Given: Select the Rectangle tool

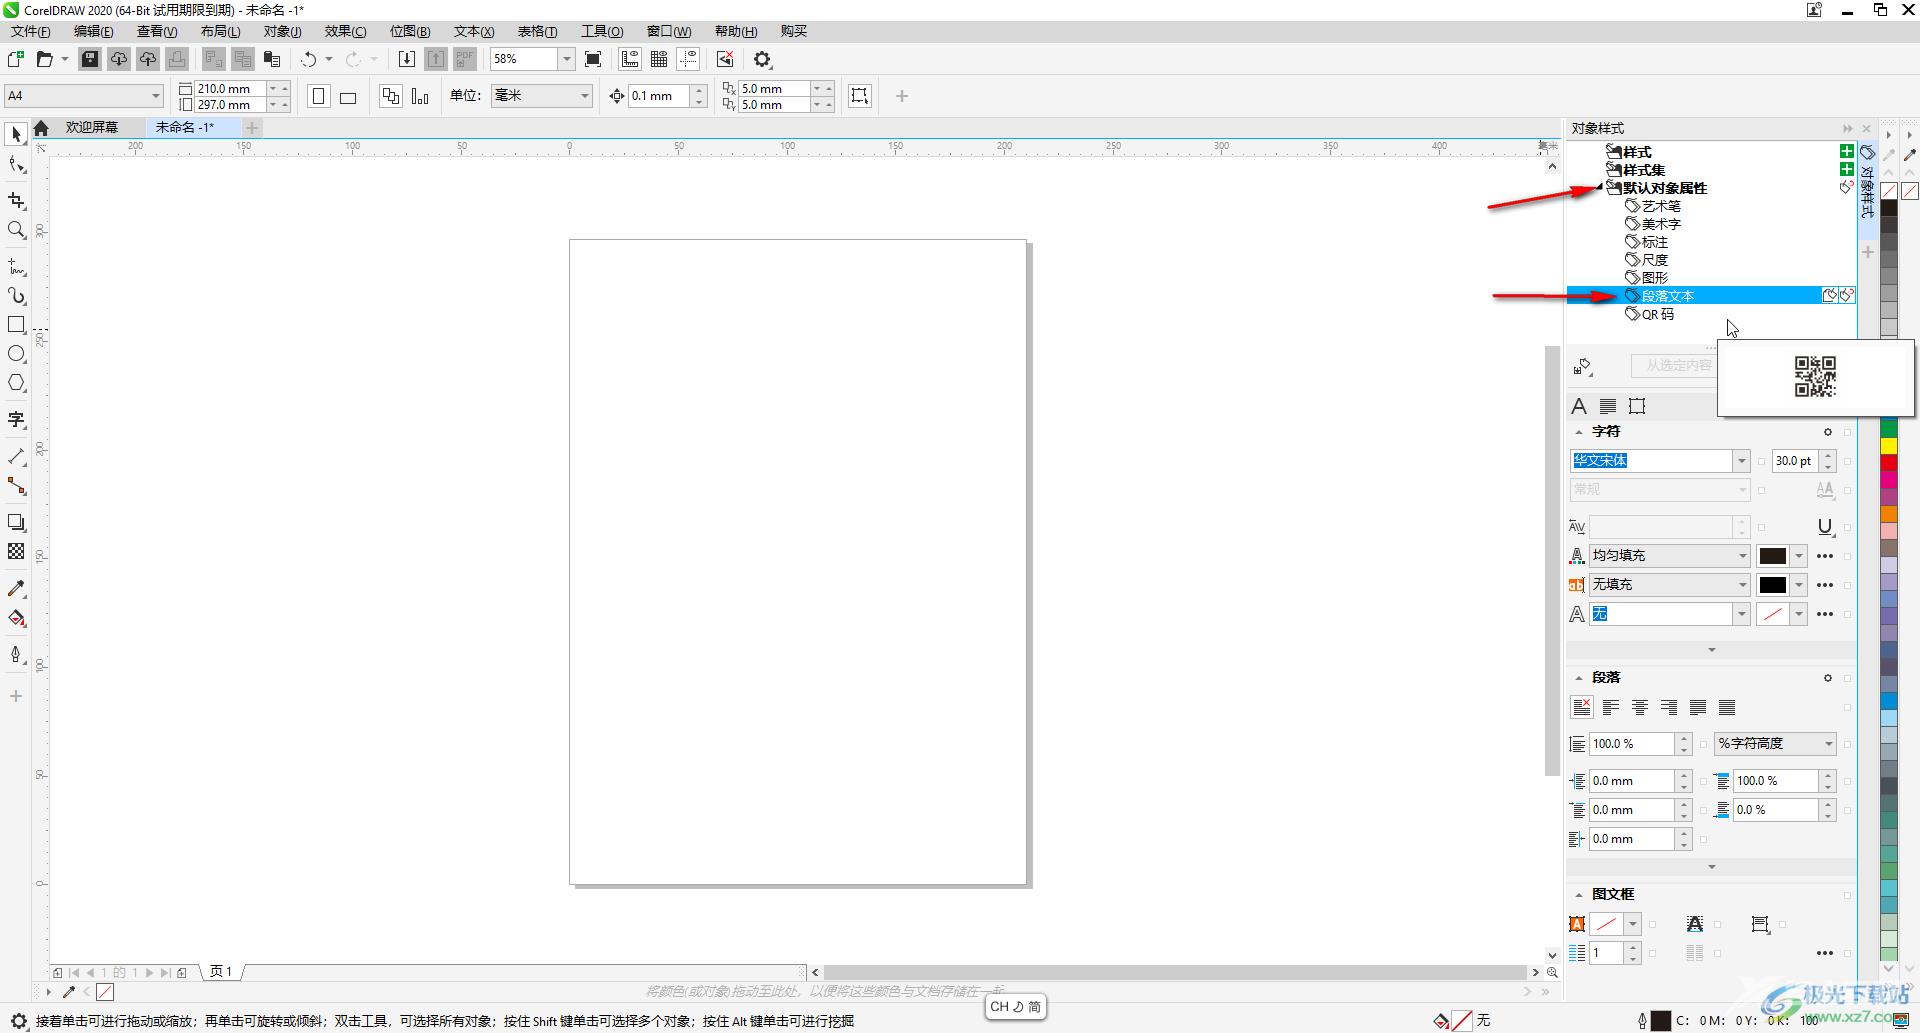Looking at the screenshot, I should pos(16,325).
